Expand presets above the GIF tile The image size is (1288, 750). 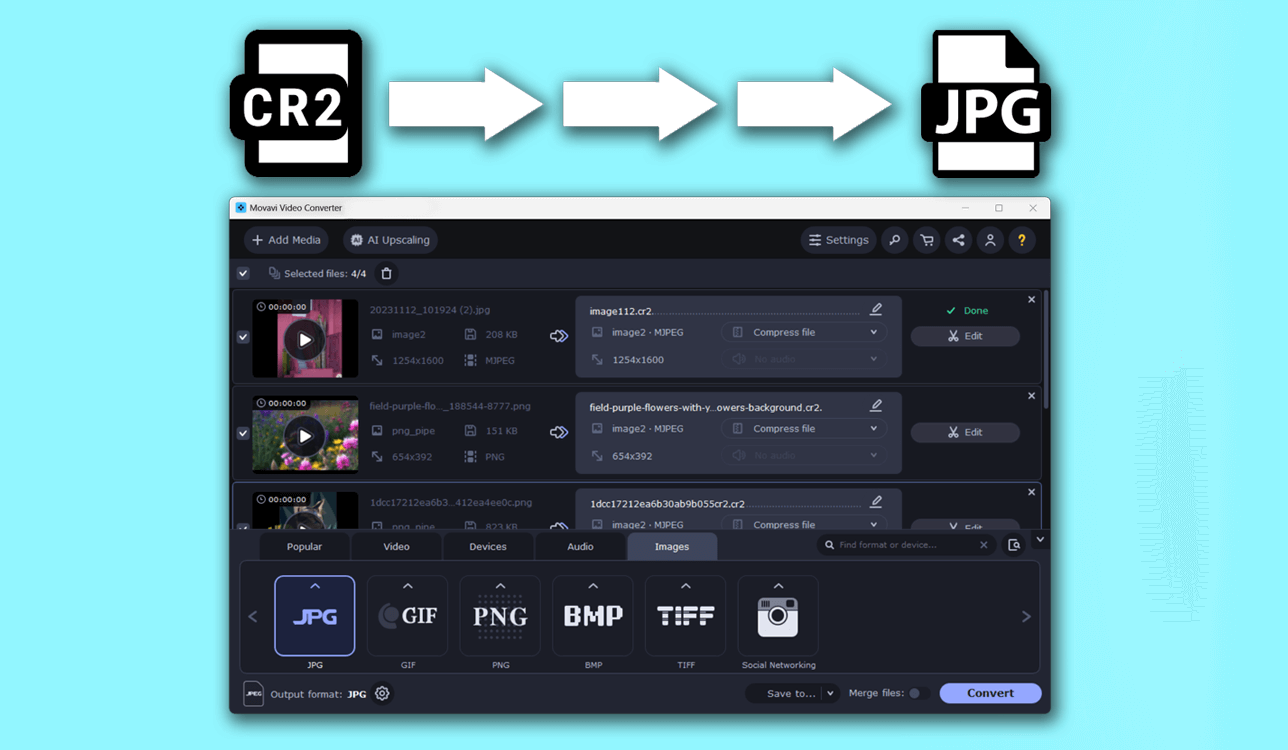(408, 586)
